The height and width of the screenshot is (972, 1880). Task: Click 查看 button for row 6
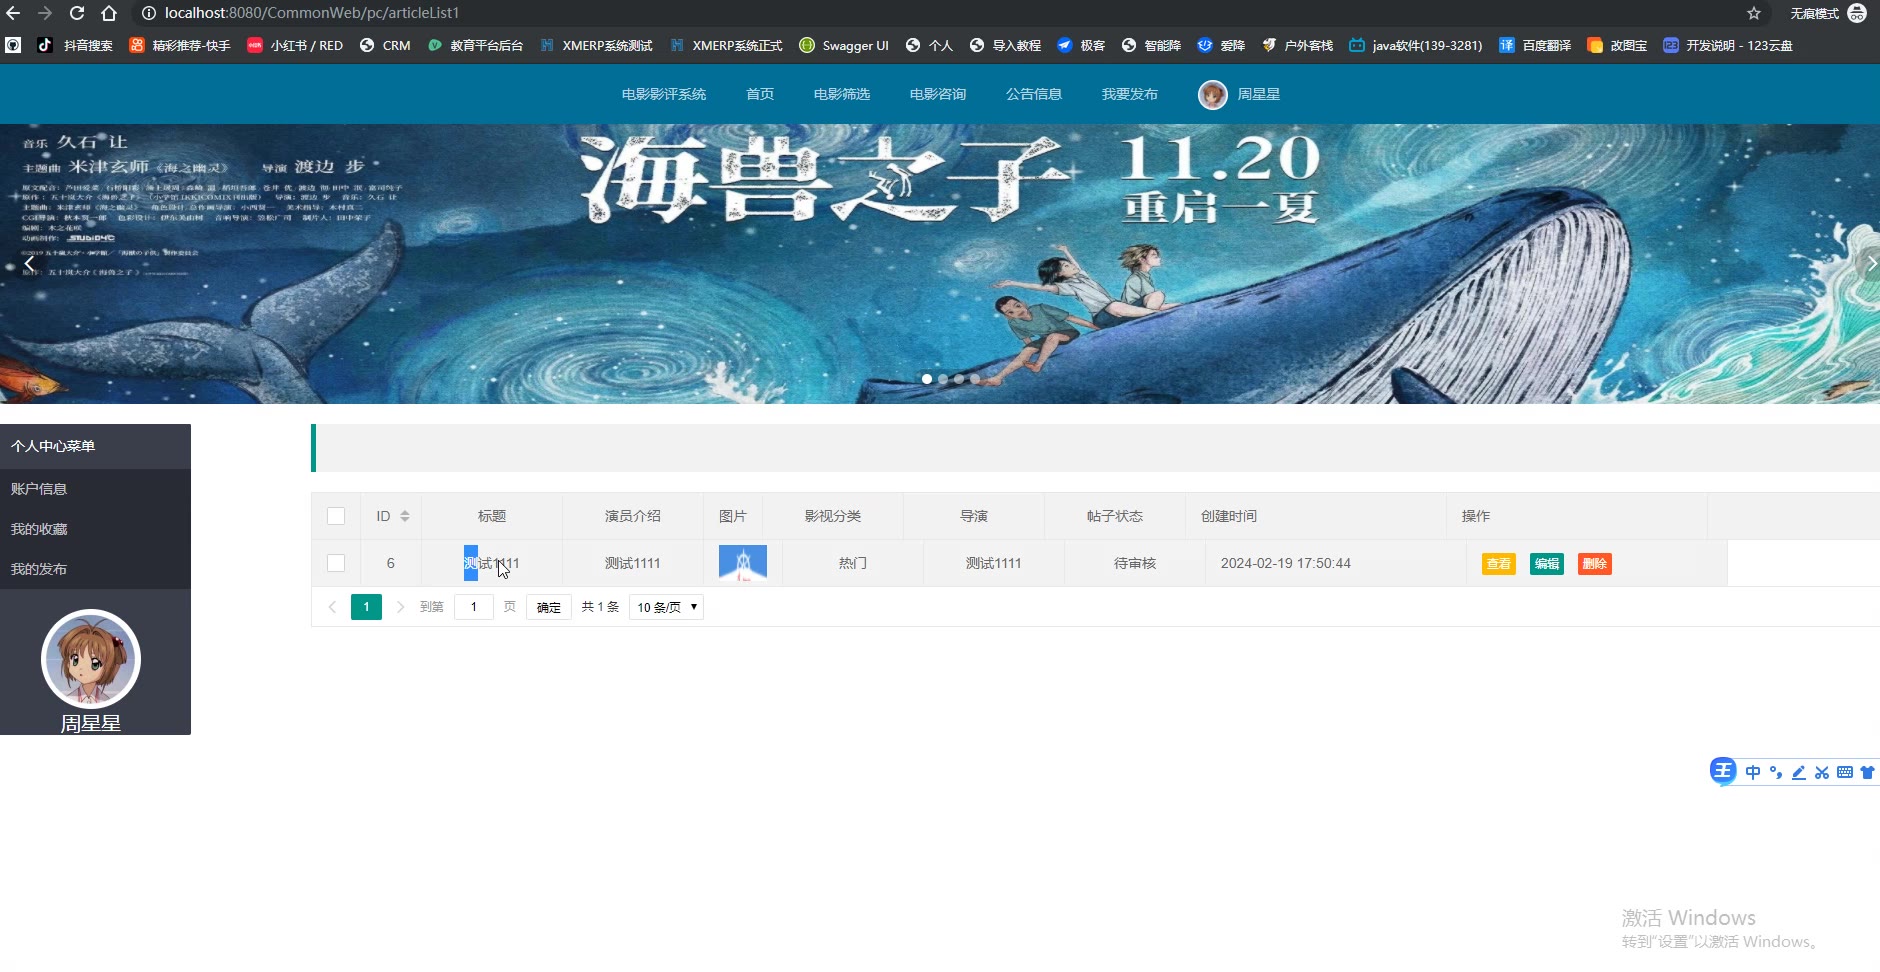(1499, 564)
